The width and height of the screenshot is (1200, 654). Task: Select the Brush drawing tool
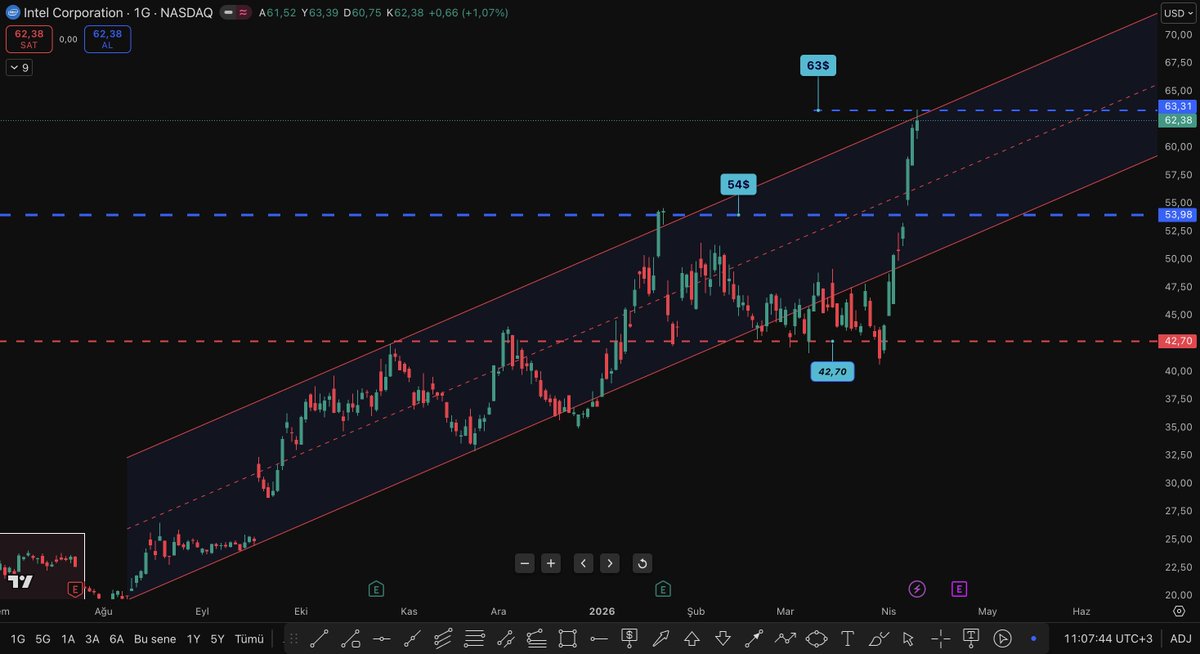pyautogui.click(x=880, y=638)
